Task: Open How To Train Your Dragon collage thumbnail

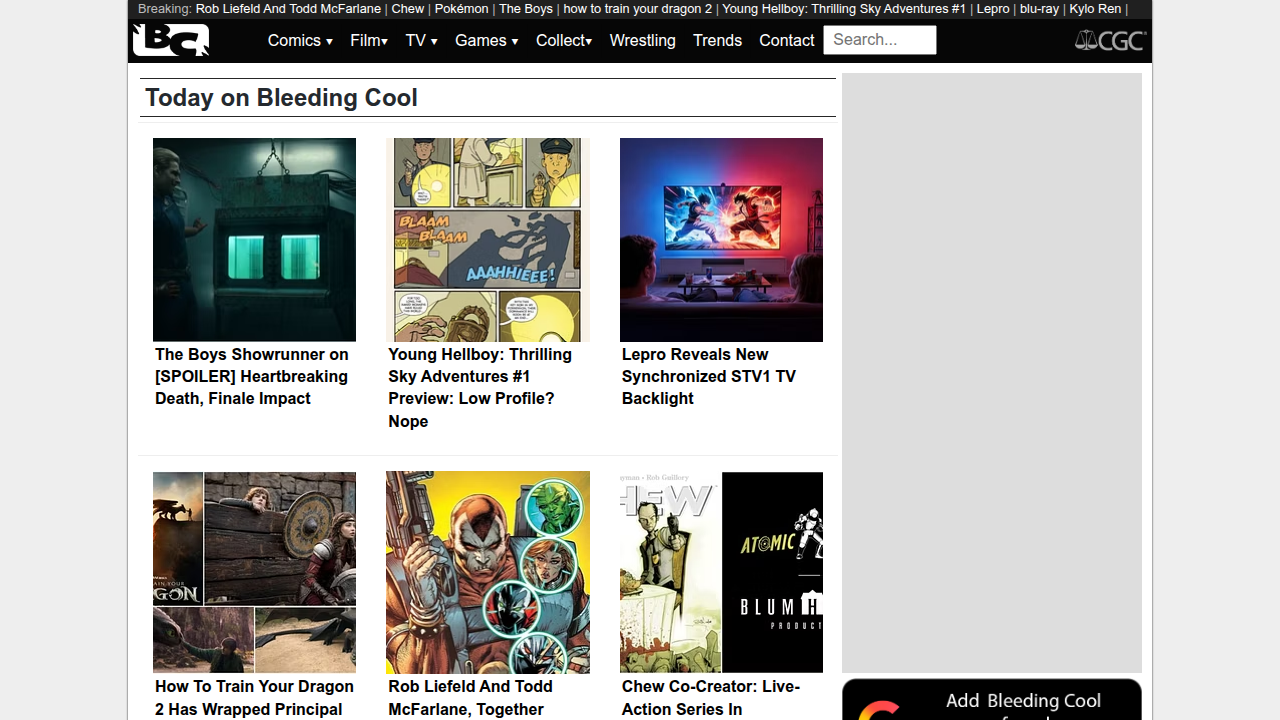Action: pos(254,572)
